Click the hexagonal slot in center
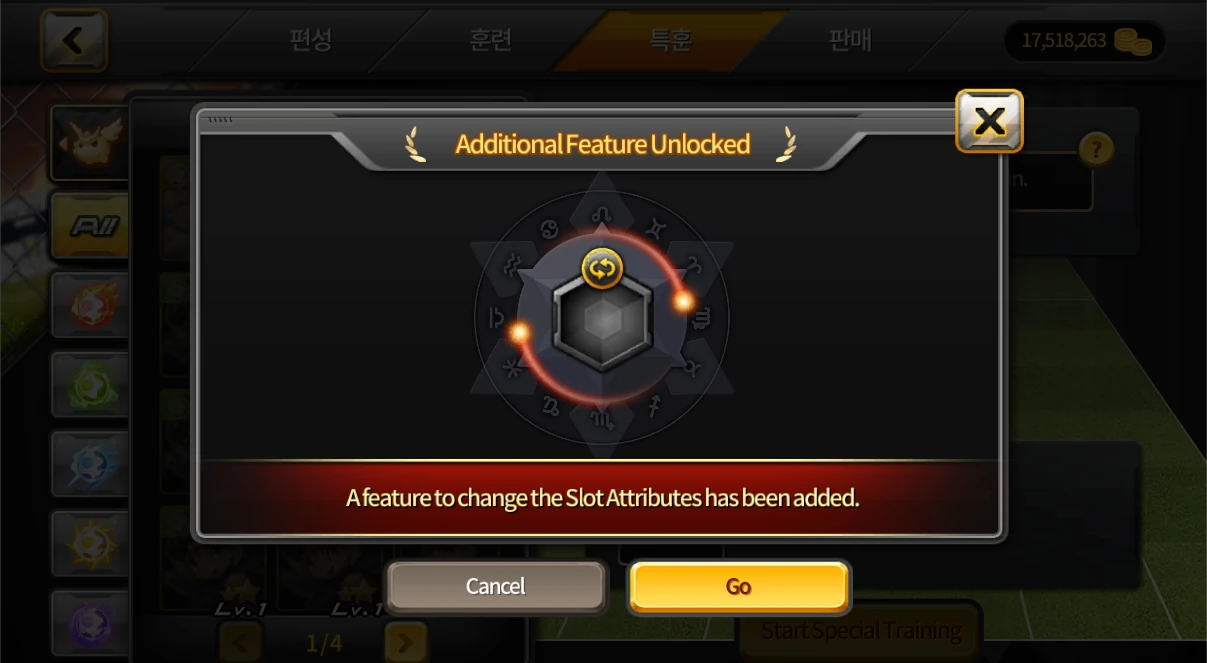 click(x=602, y=321)
